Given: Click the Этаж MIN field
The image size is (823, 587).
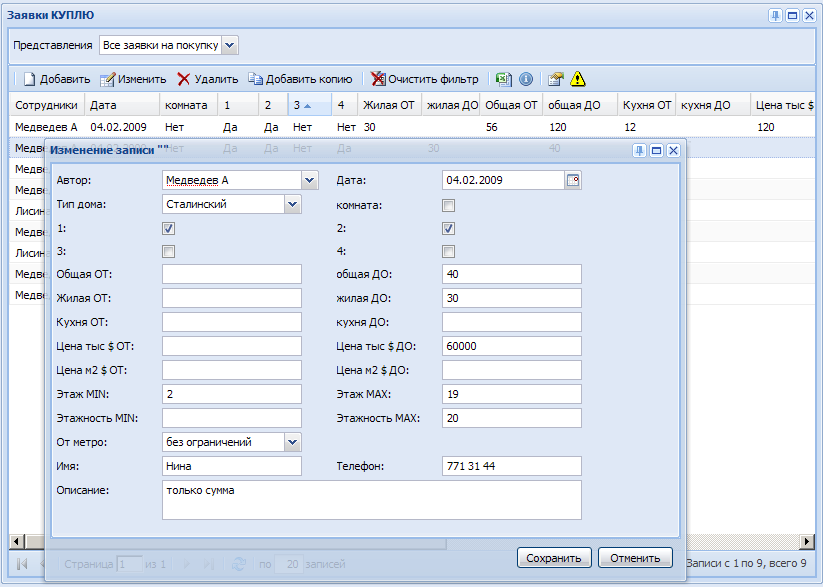Looking at the screenshot, I should click(x=232, y=394).
